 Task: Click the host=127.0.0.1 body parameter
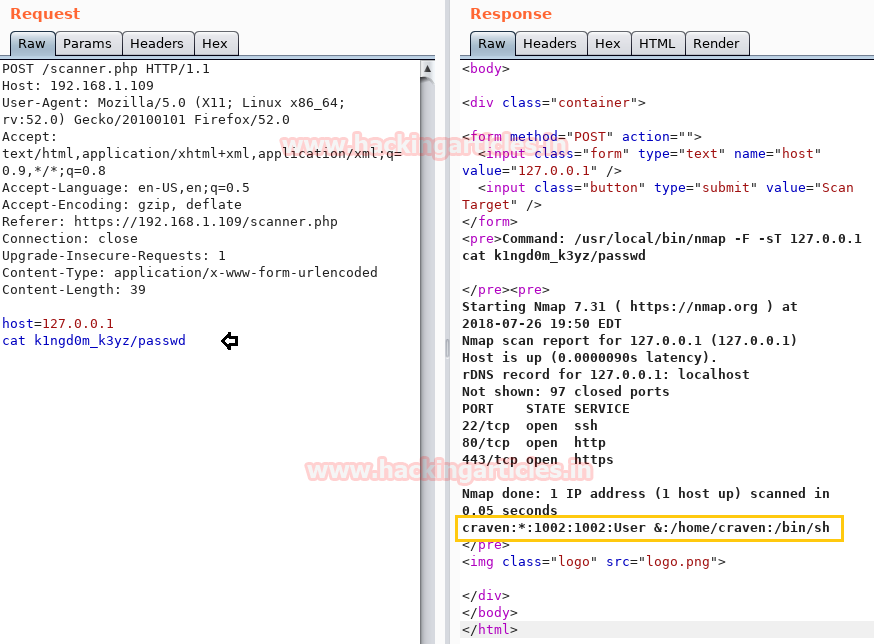pos(58,324)
